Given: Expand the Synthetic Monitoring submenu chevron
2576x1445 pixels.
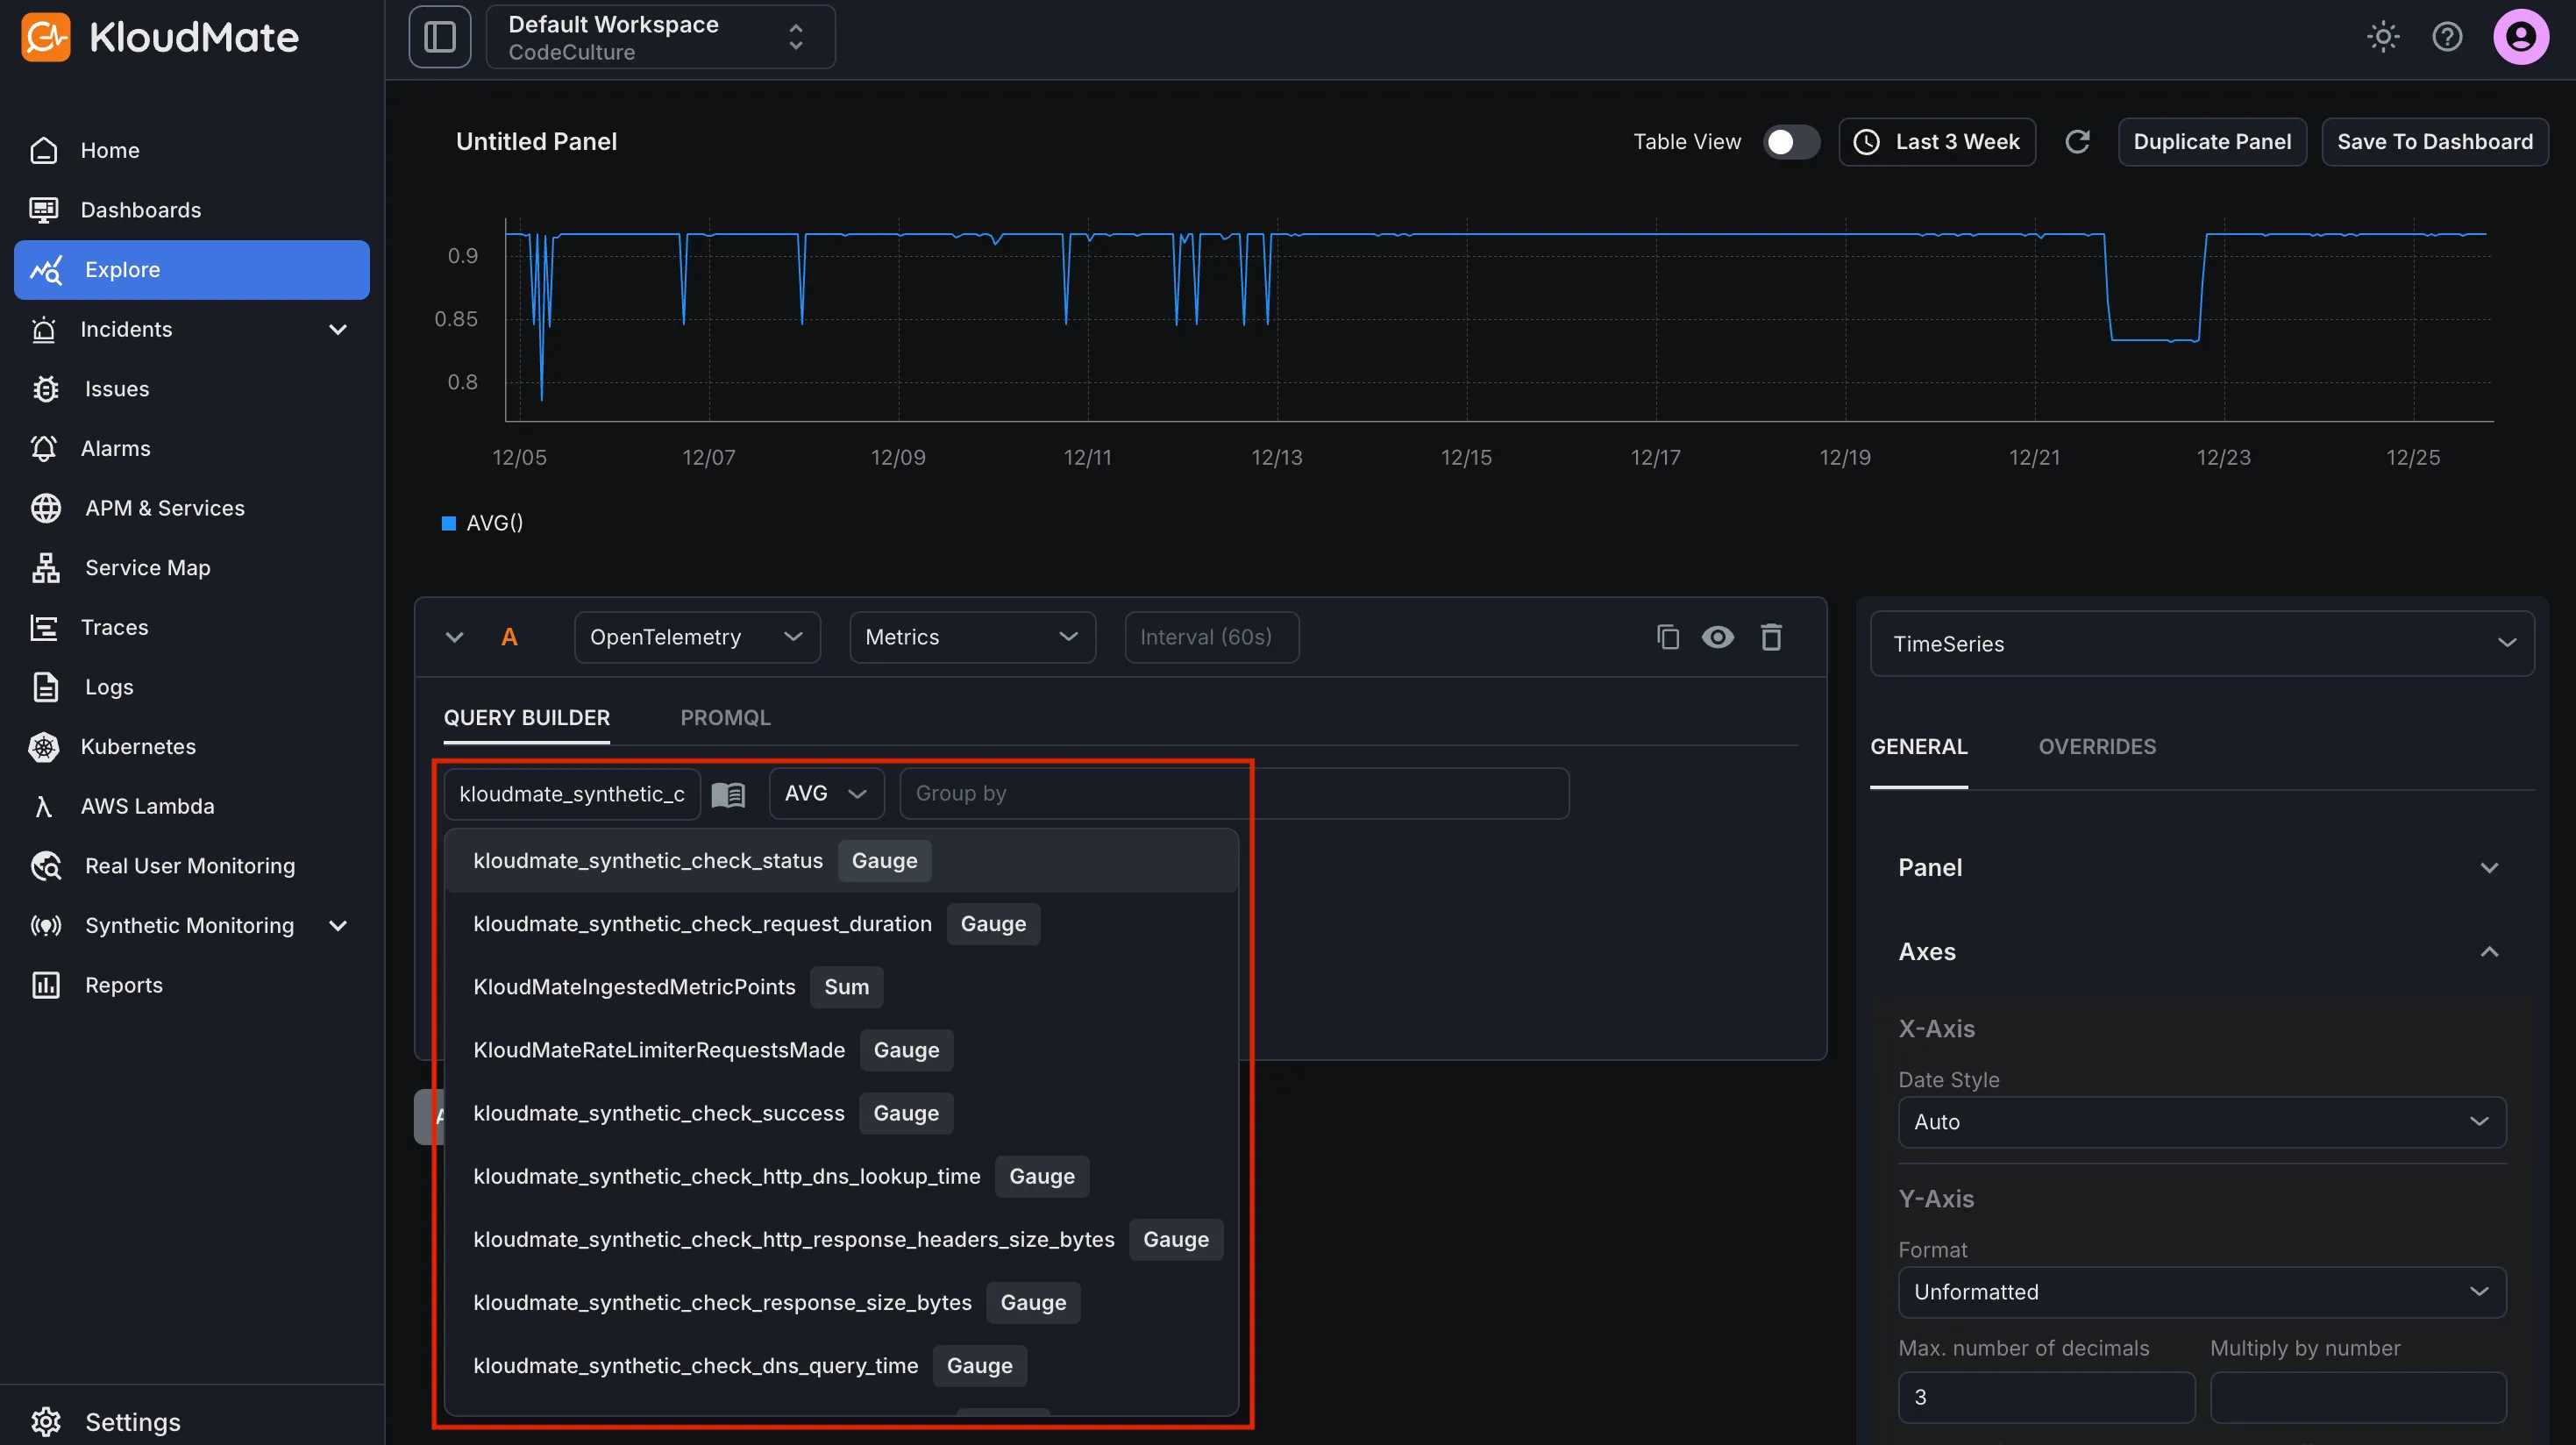Looking at the screenshot, I should pos(338,926).
